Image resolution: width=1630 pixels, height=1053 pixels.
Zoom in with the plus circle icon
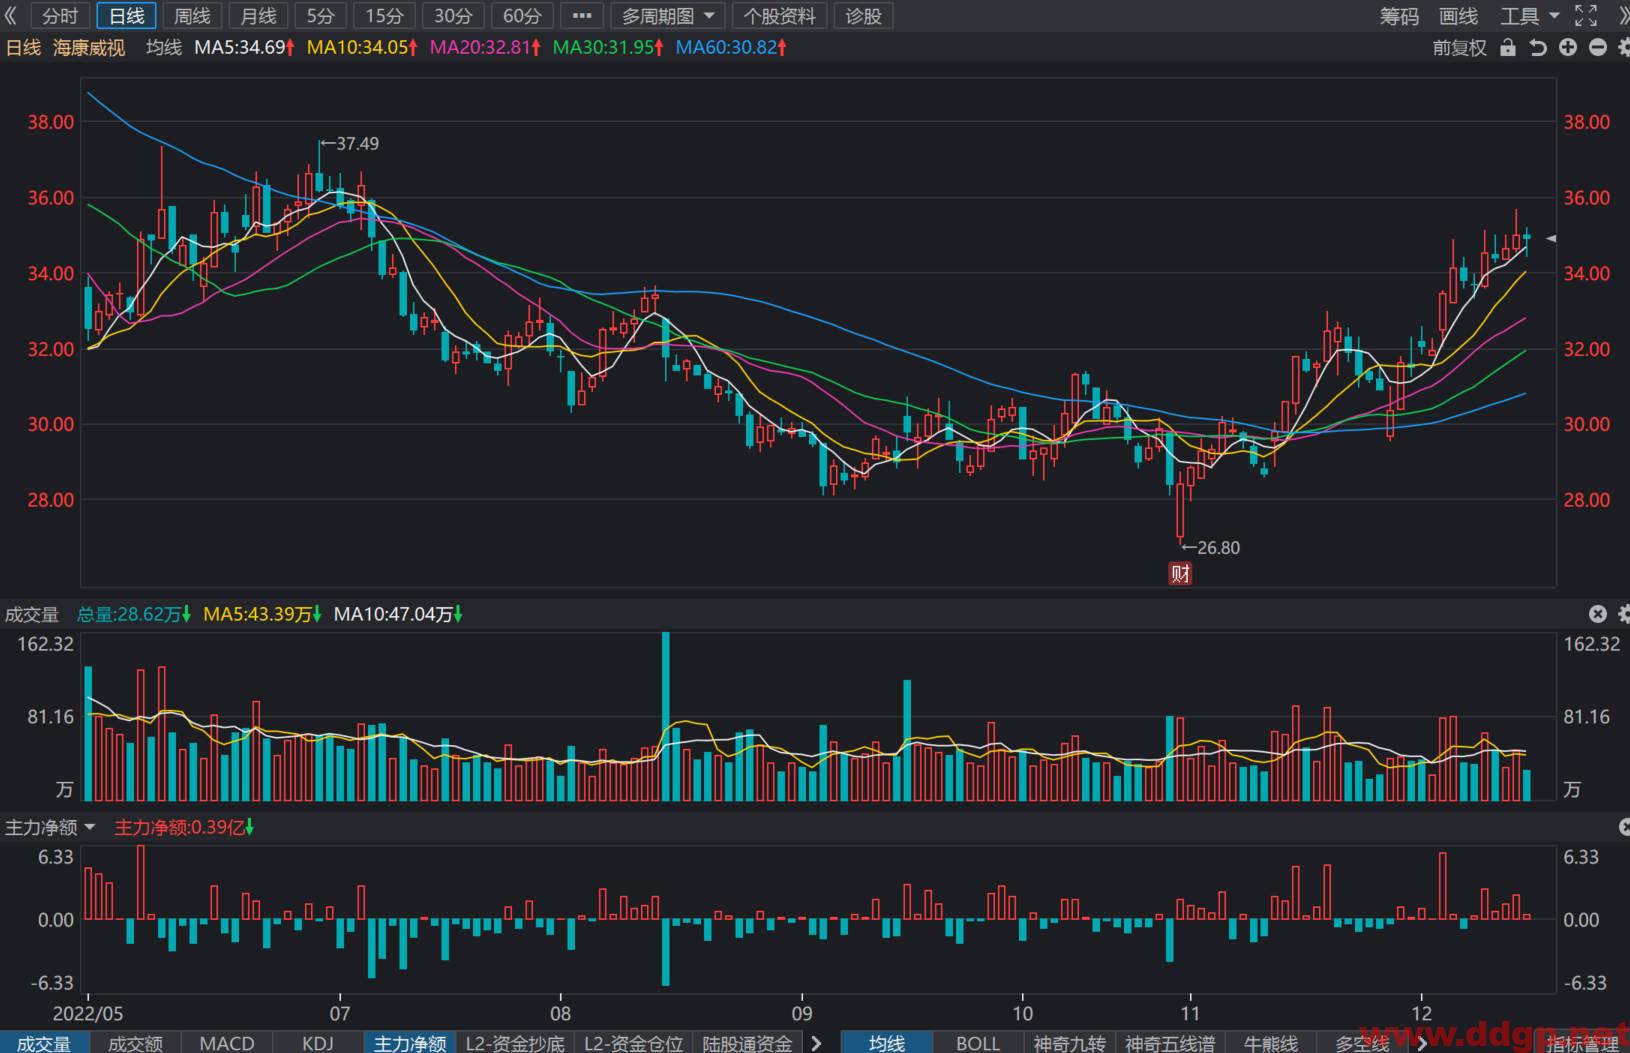click(x=1568, y=48)
